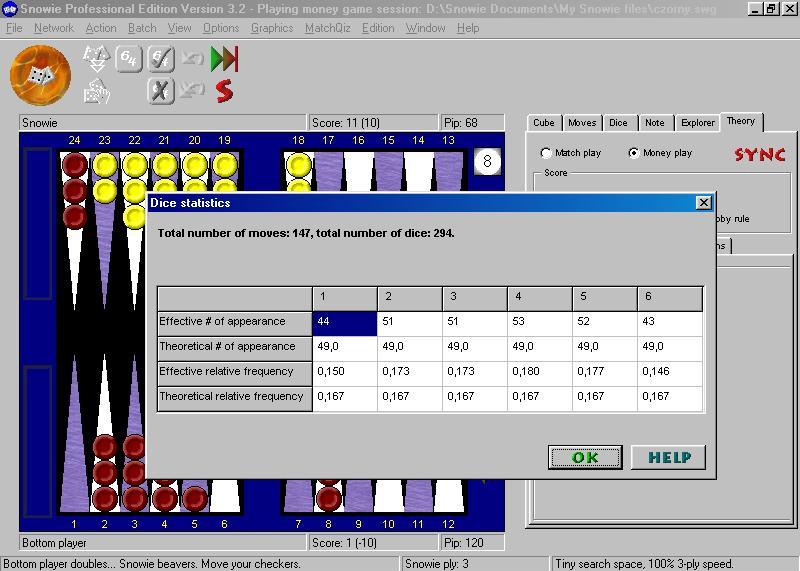Switch to the Moves tab
The width and height of the screenshot is (800, 571).
pos(581,123)
